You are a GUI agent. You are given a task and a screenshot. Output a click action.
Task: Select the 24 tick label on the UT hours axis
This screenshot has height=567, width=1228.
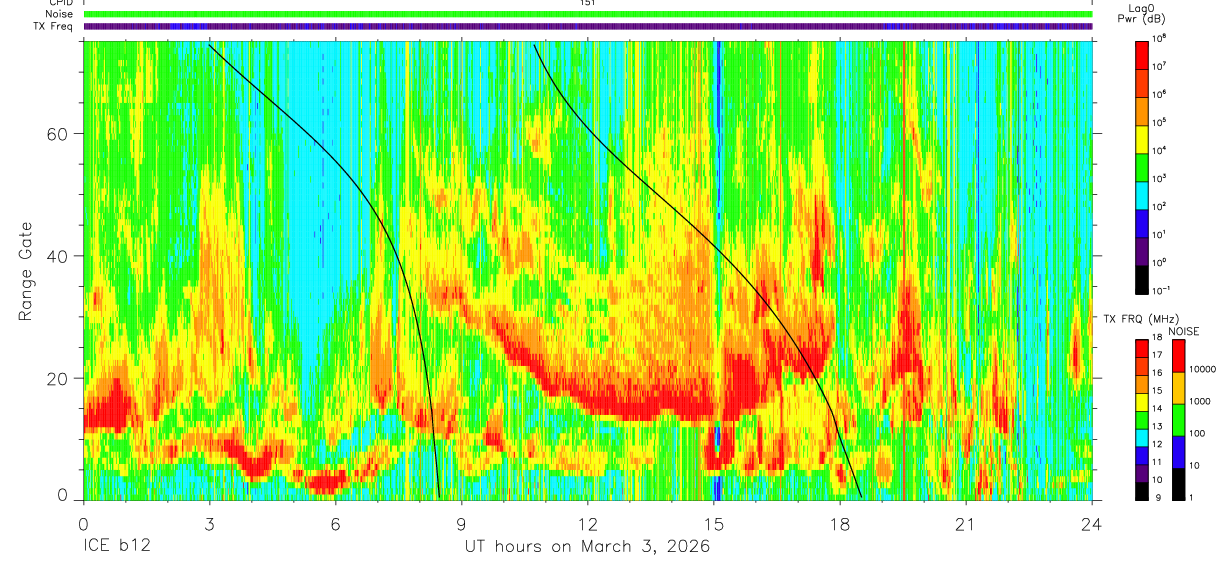(x=1092, y=523)
